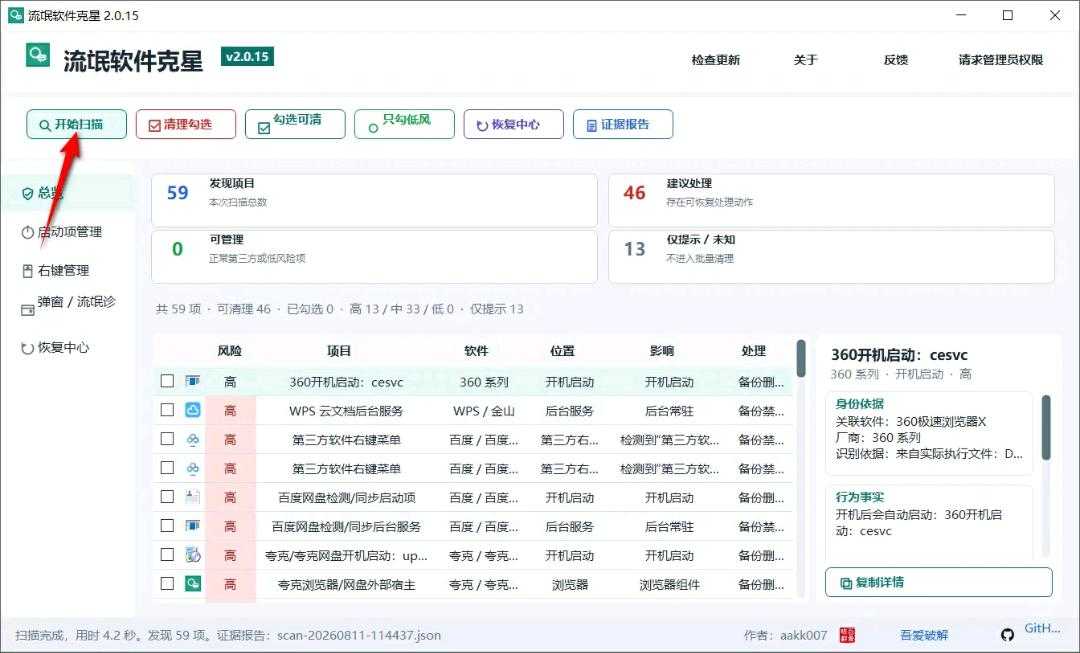Image resolution: width=1080 pixels, height=653 pixels.
Task: Sort by the 位置 column header
Action: click(x=562, y=351)
